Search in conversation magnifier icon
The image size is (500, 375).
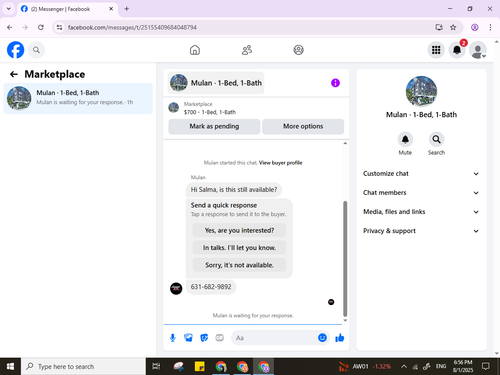[x=436, y=139]
